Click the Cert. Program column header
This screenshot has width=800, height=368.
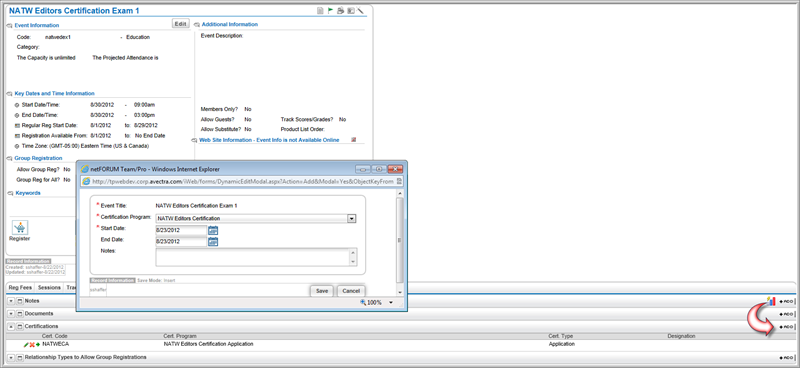(180, 336)
